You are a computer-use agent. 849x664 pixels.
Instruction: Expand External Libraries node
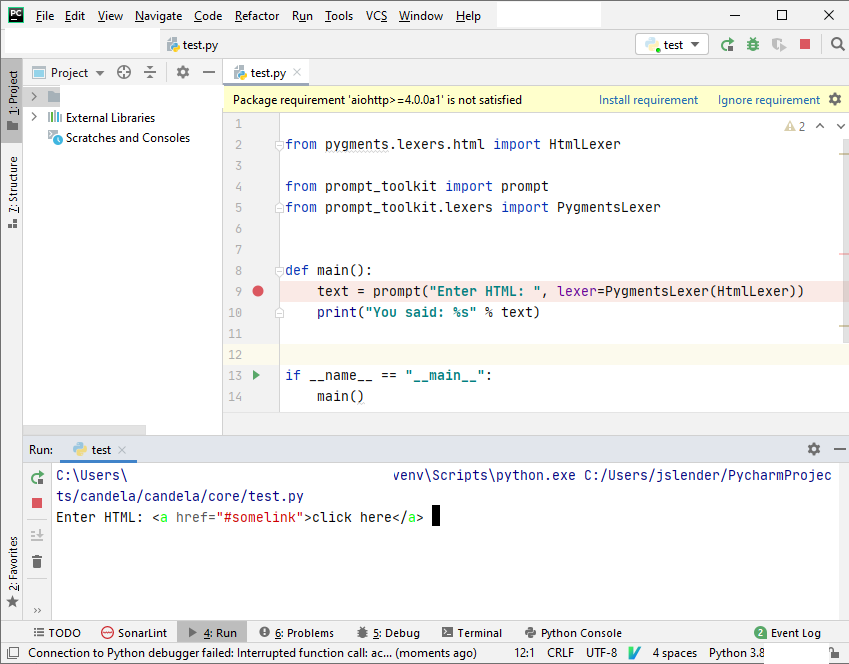[x=34, y=117]
